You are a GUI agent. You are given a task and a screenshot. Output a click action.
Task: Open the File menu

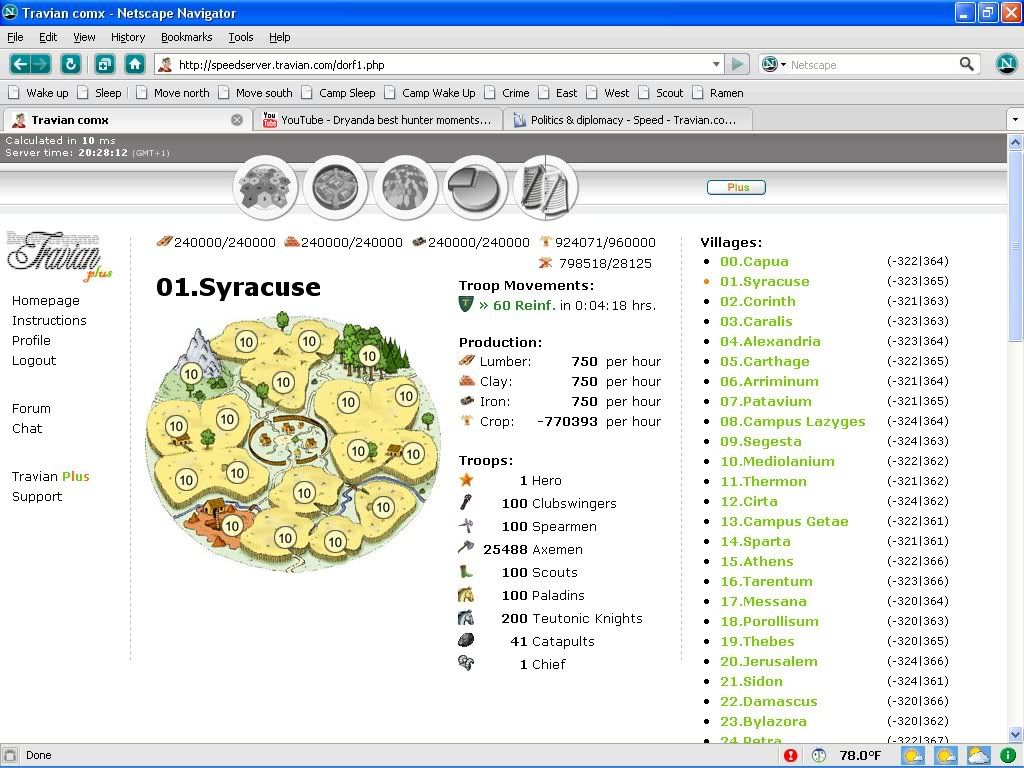[15, 37]
